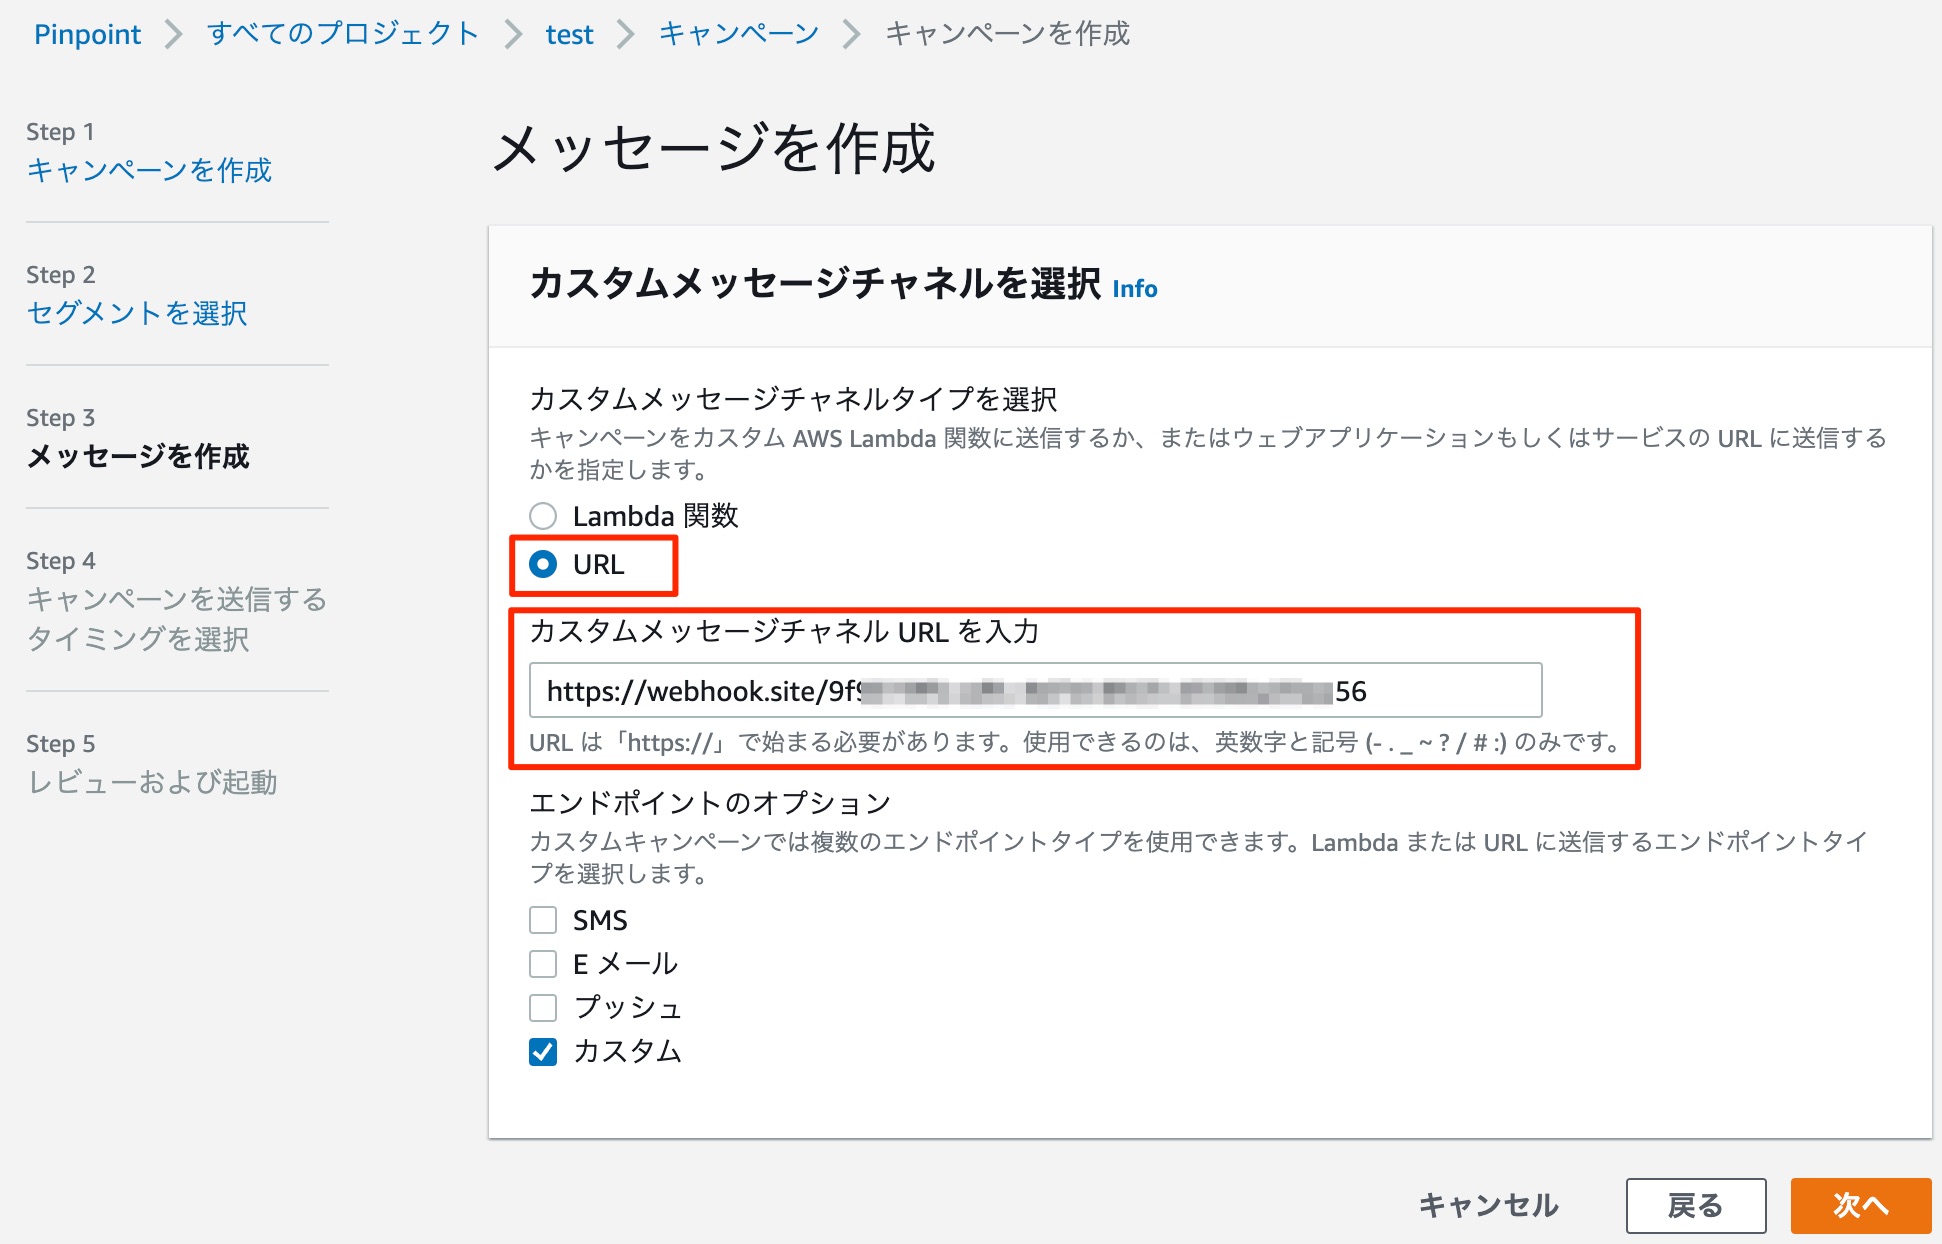Image resolution: width=1942 pixels, height=1244 pixels.
Task: Enable the Eメール endpoint checkbox
Action: pos(543,963)
